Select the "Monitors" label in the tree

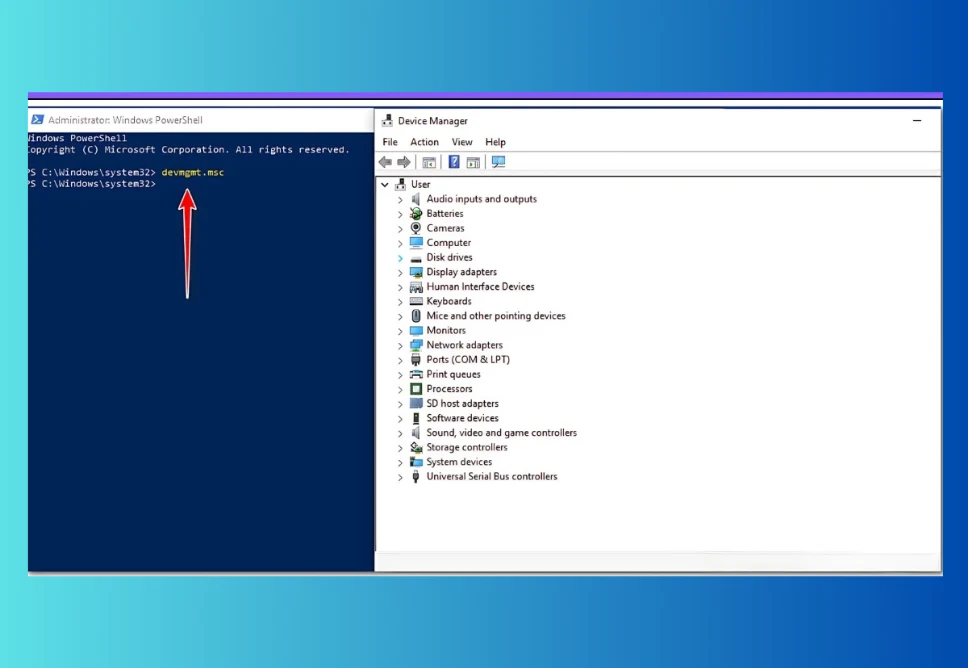[446, 330]
